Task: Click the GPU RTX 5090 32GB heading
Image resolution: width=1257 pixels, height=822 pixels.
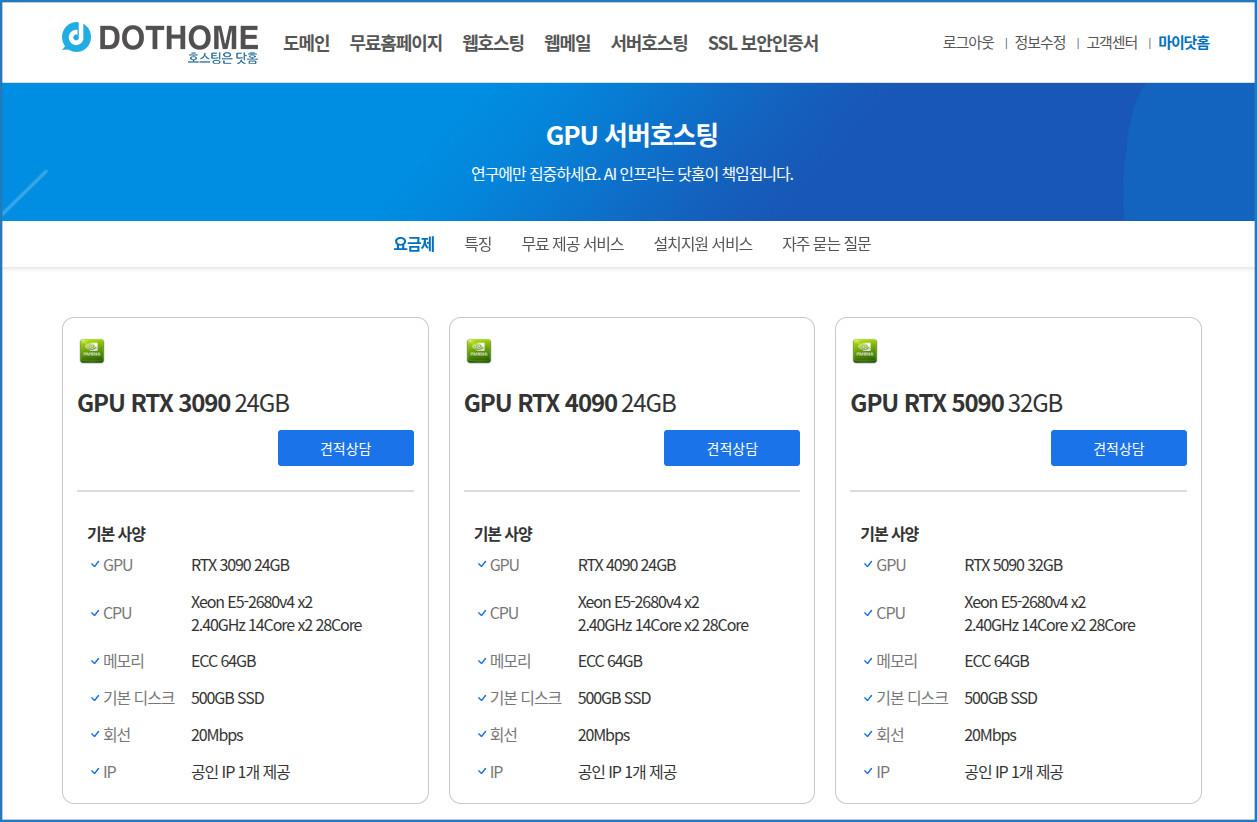Action: pos(957,403)
